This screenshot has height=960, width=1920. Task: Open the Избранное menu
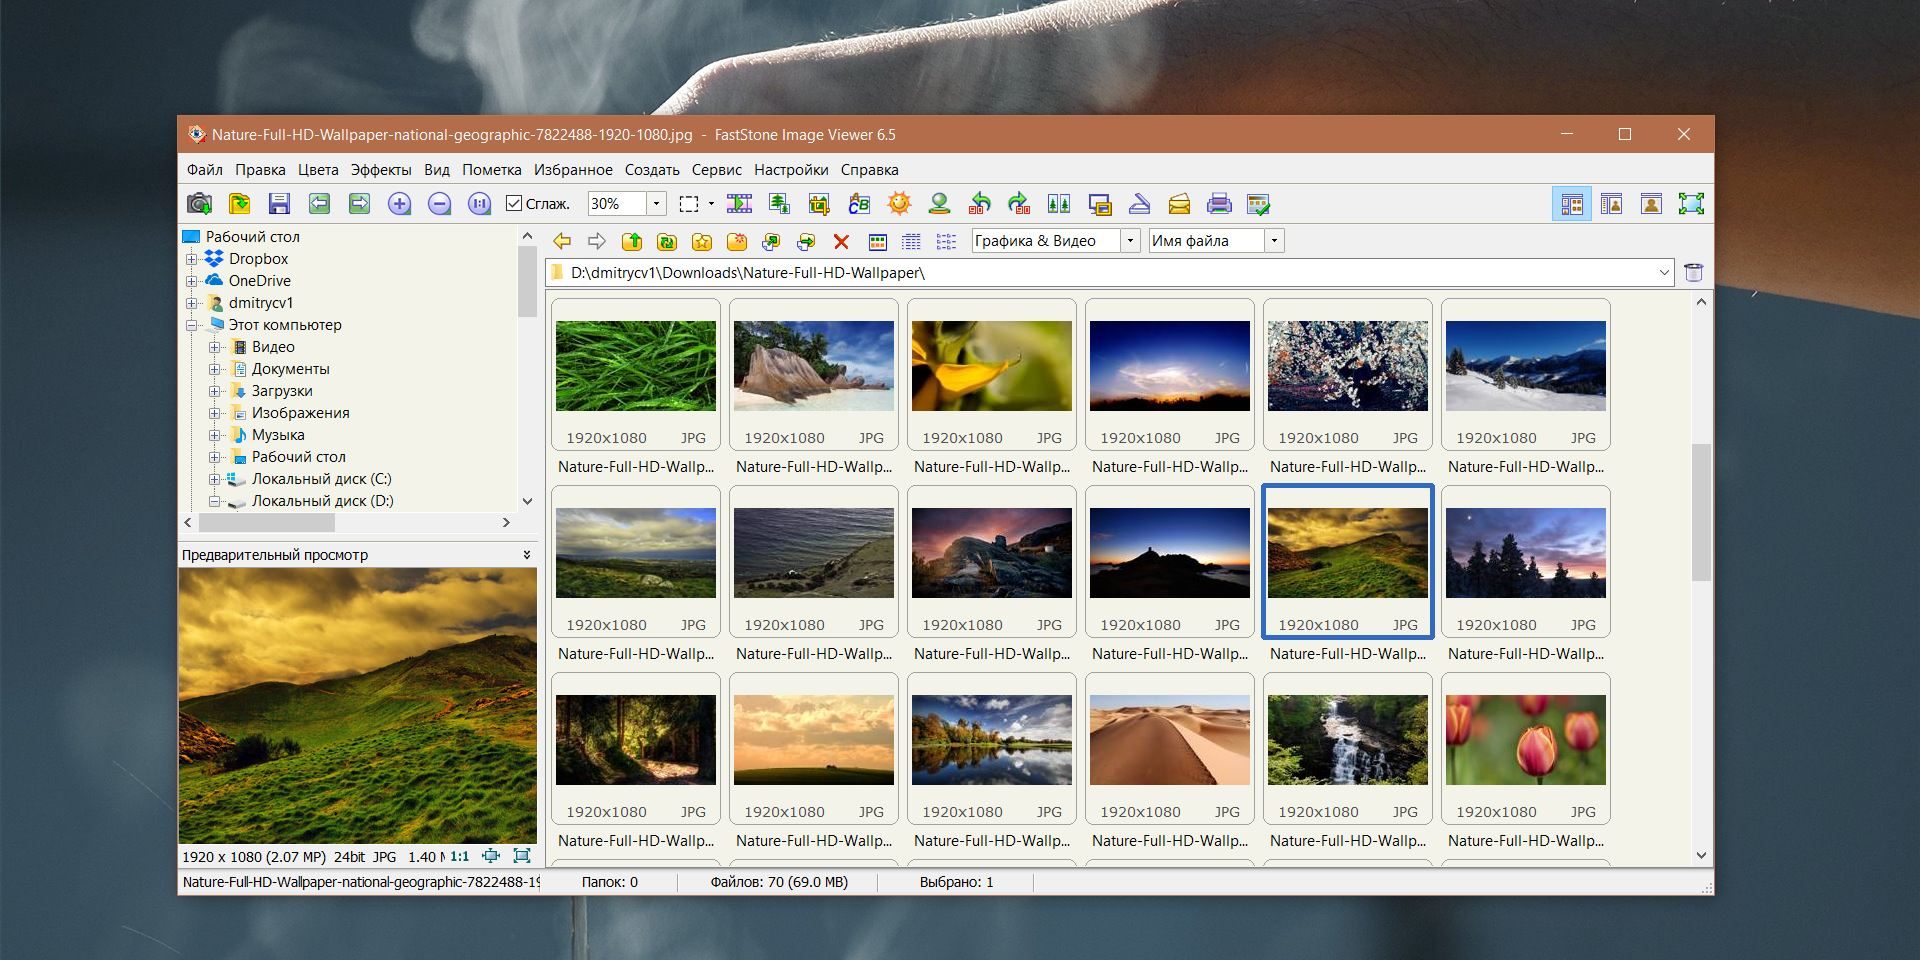(573, 170)
